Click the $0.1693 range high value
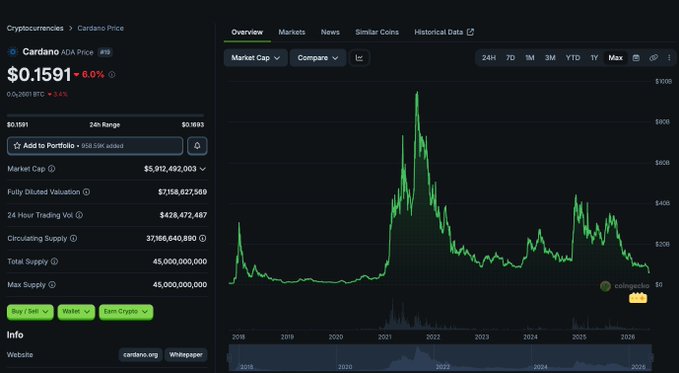The height and width of the screenshot is (373, 679). pyautogui.click(x=193, y=125)
